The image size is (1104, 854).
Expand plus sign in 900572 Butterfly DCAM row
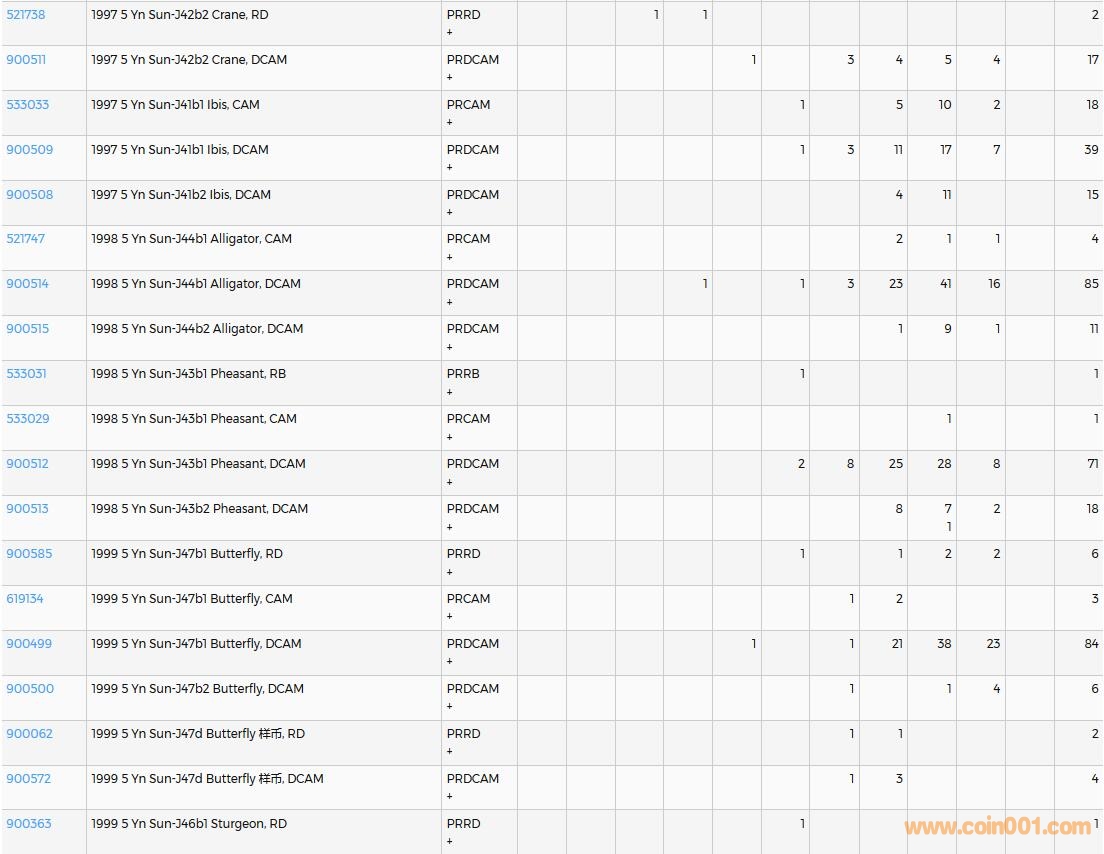click(x=450, y=797)
